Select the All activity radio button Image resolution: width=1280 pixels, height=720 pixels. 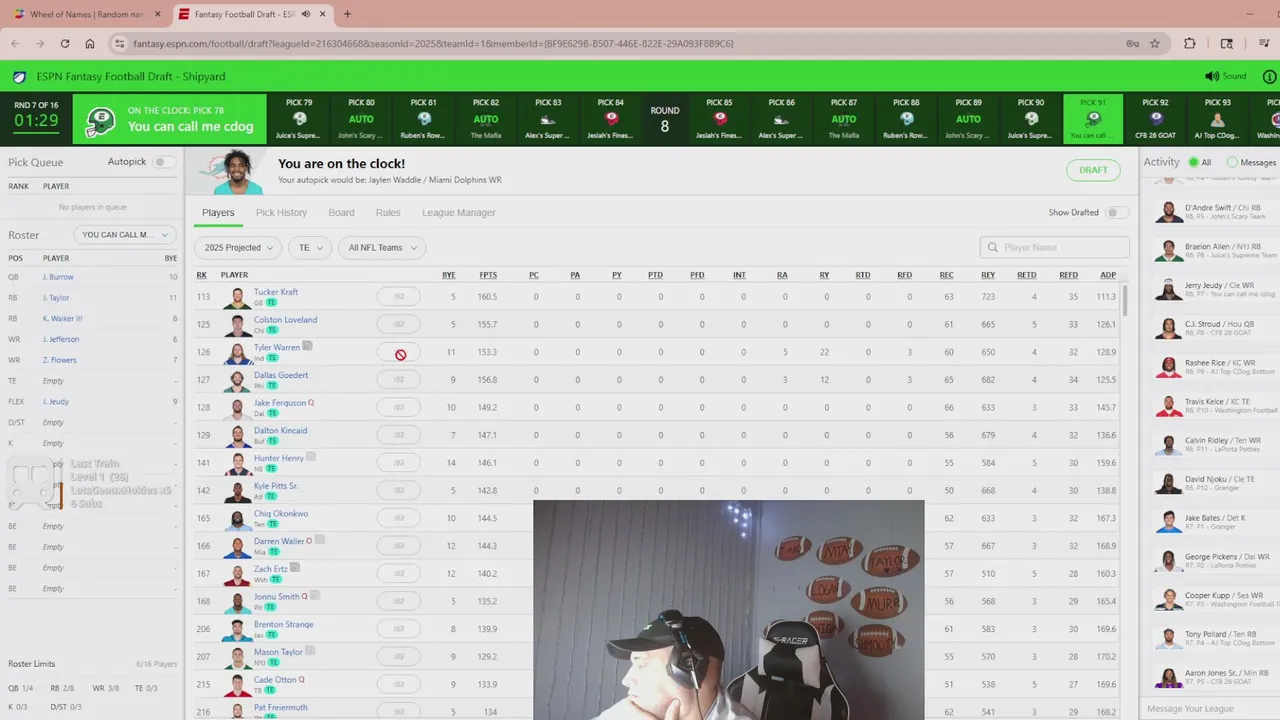(1193, 162)
